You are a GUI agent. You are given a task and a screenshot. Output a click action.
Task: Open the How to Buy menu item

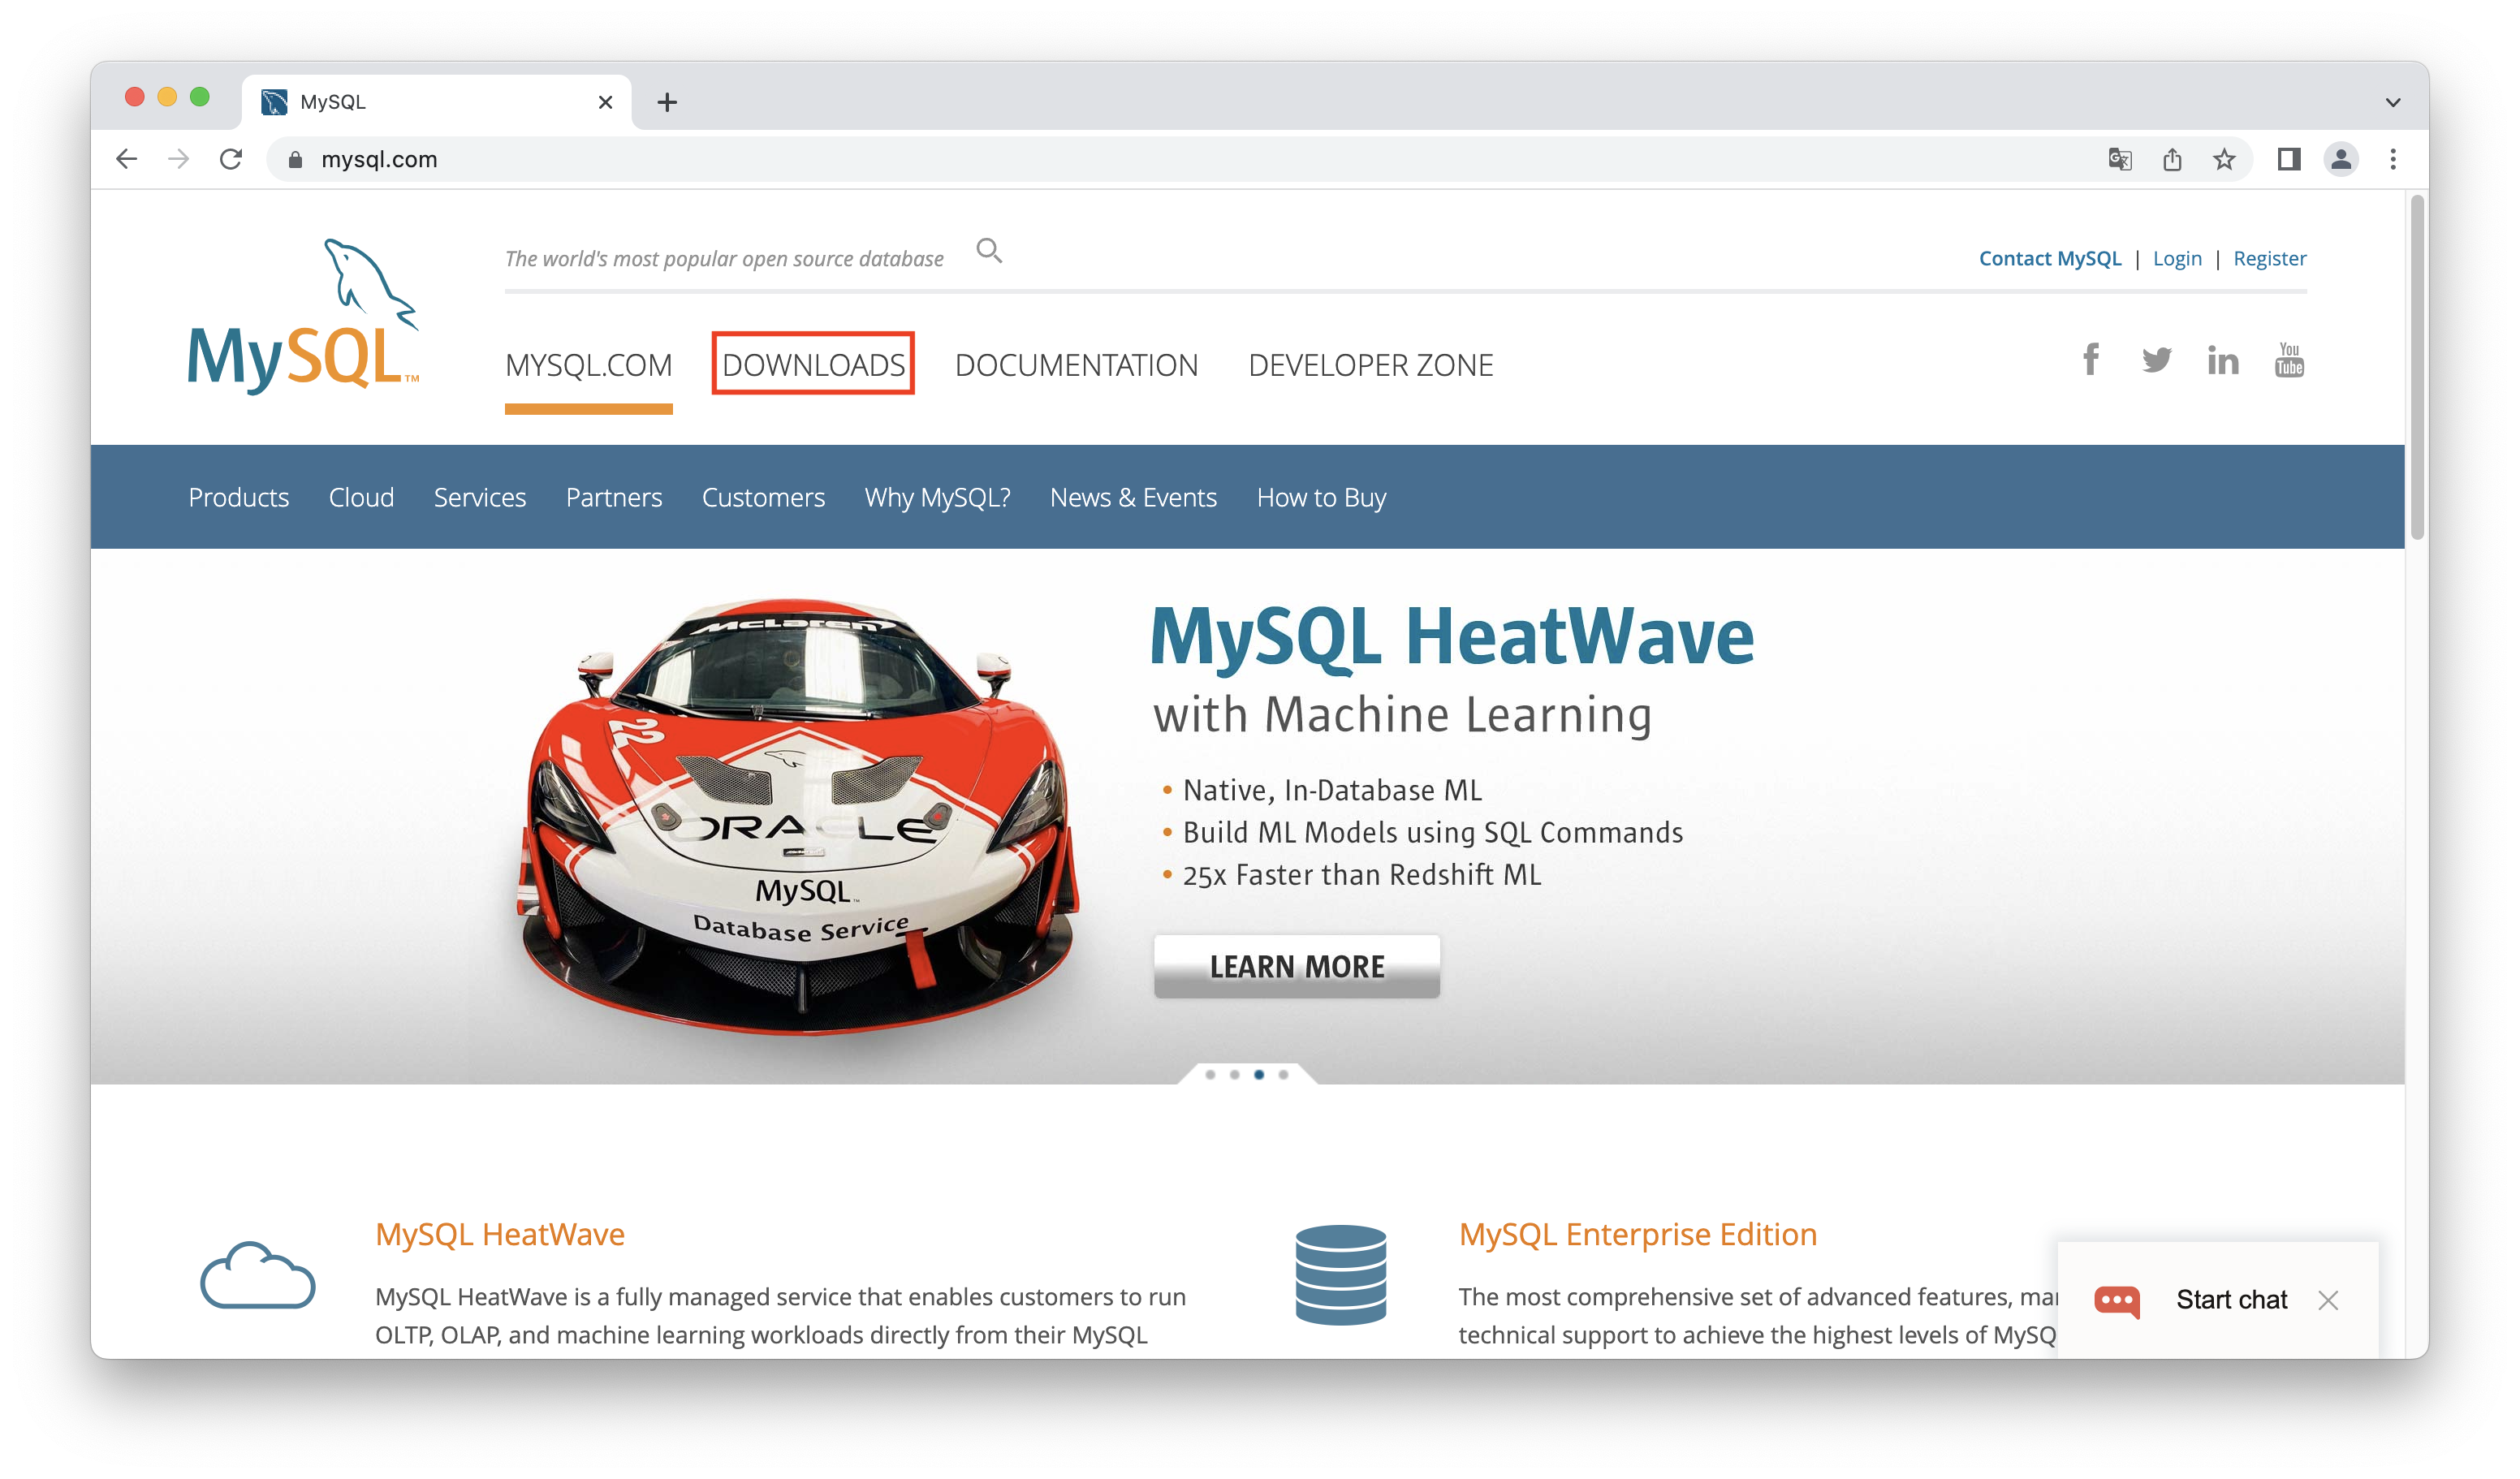pos(1321,497)
